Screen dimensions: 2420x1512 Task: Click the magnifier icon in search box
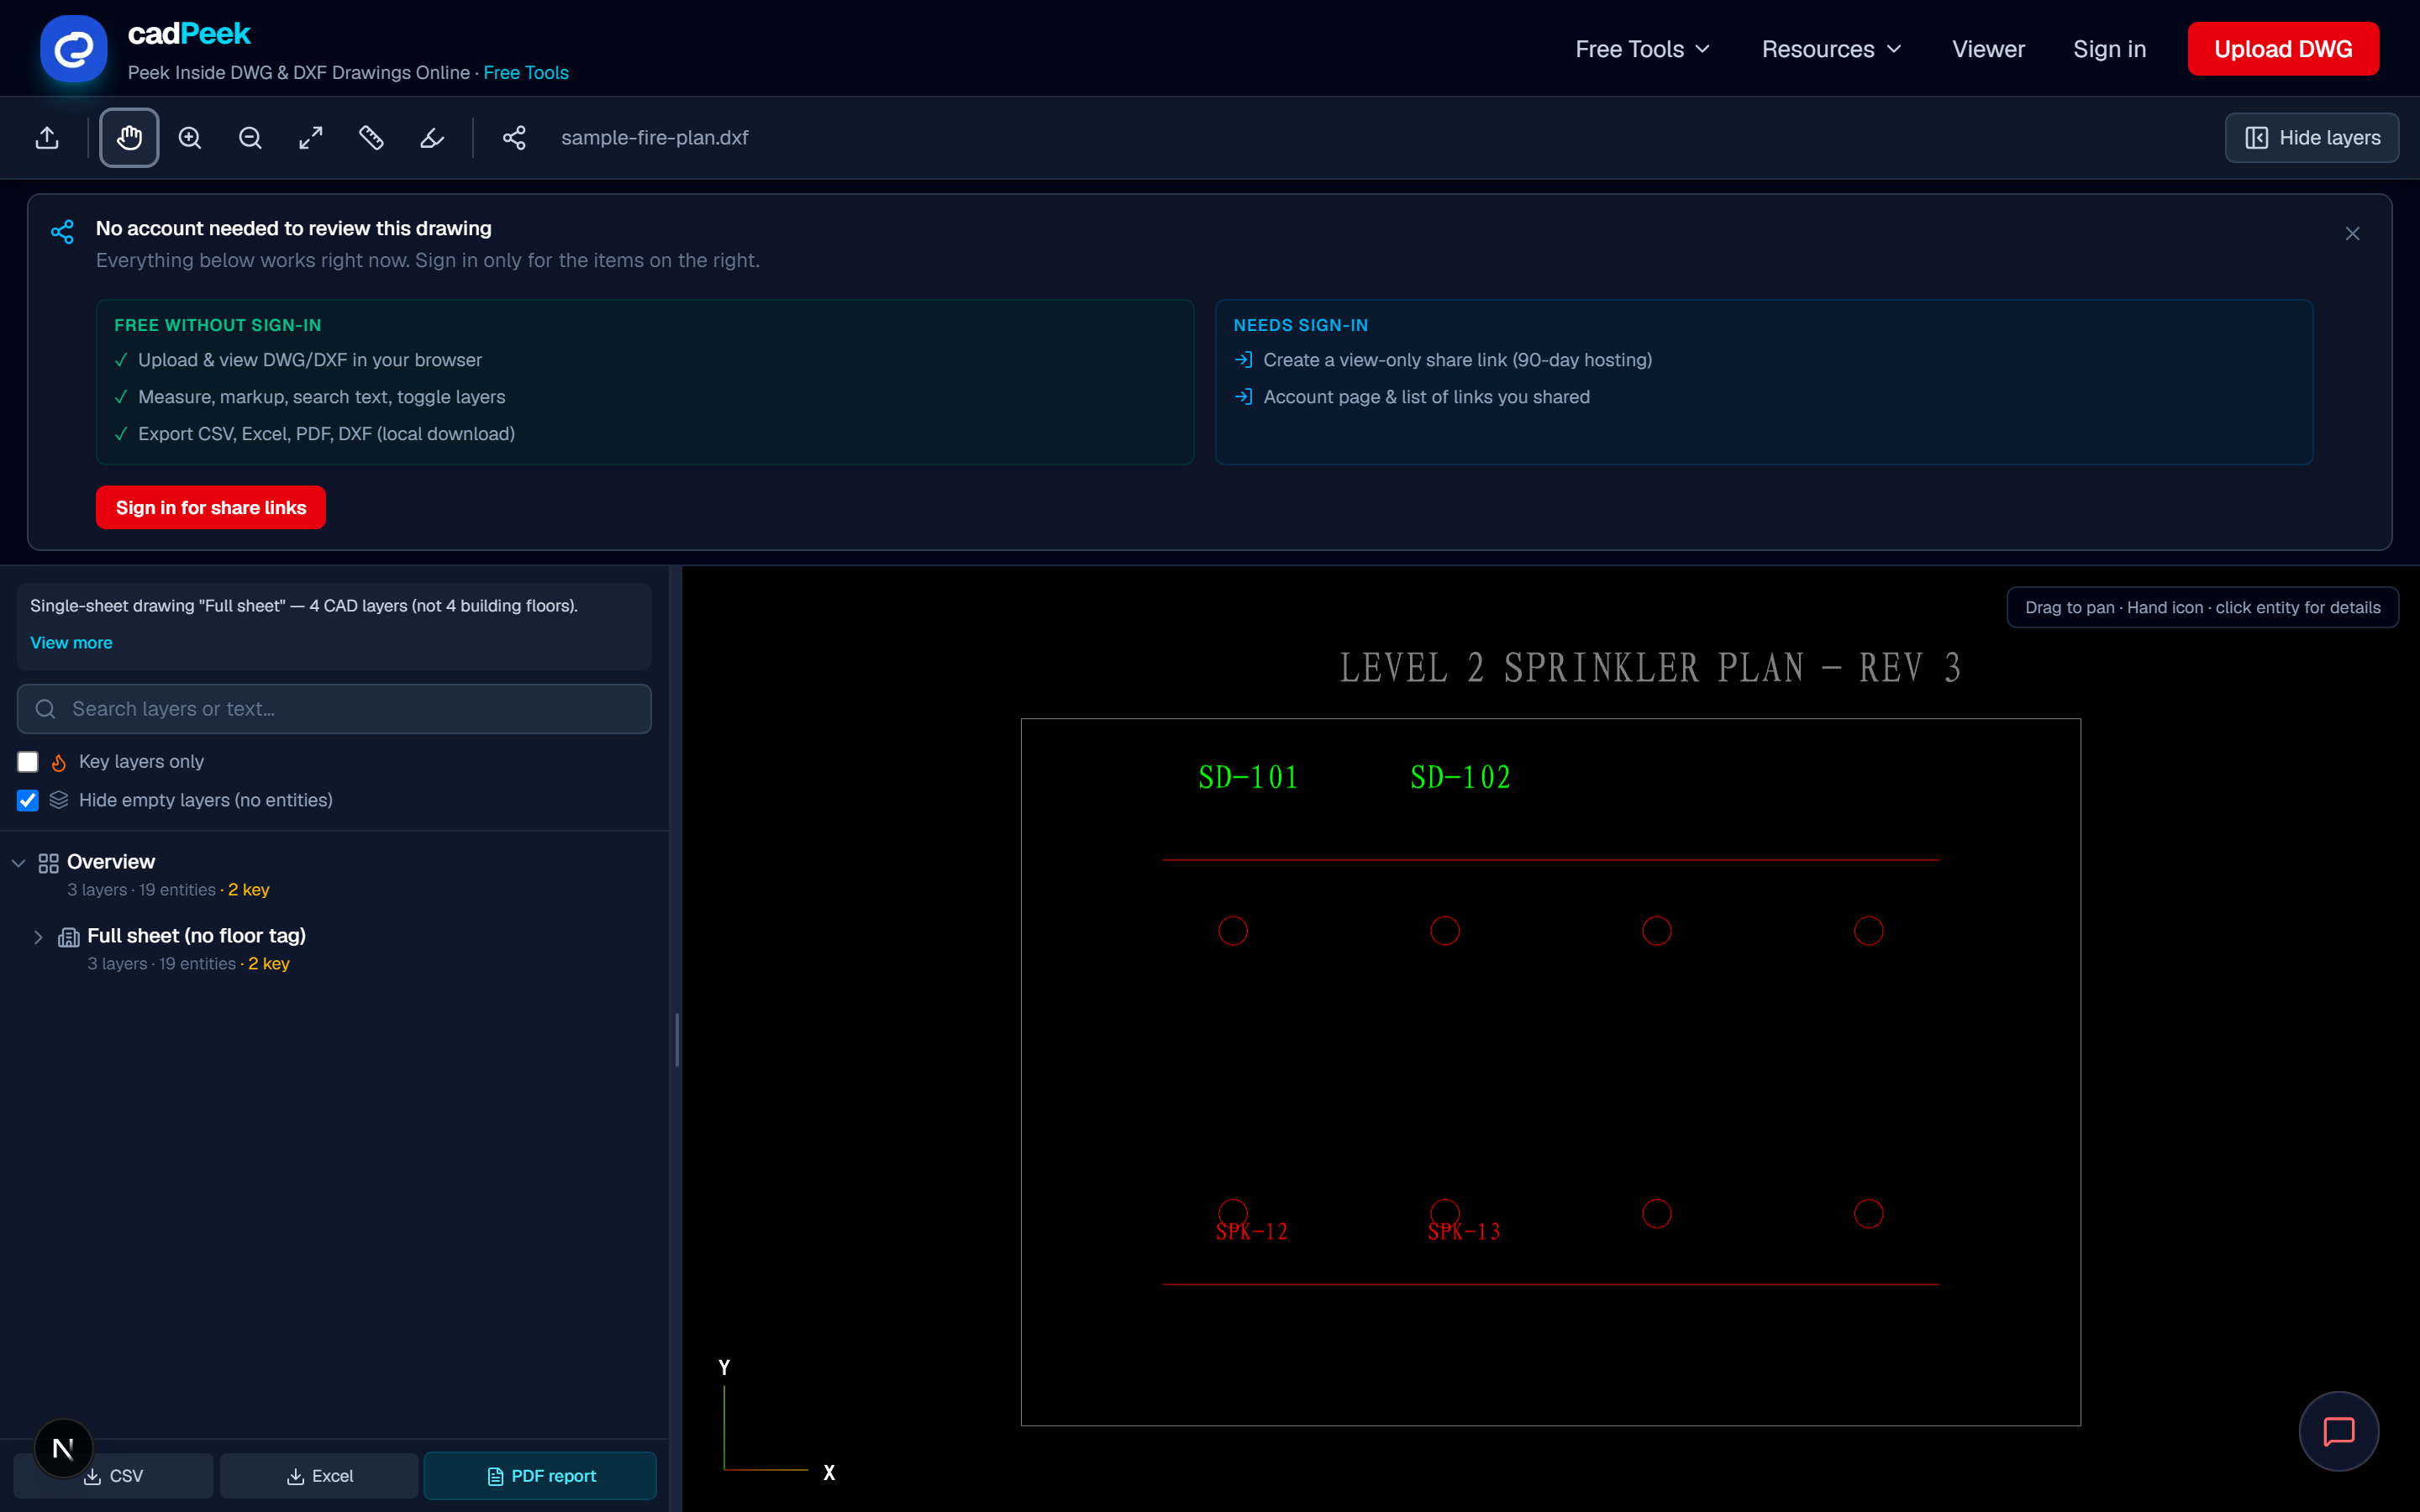pyautogui.click(x=45, y=709)
